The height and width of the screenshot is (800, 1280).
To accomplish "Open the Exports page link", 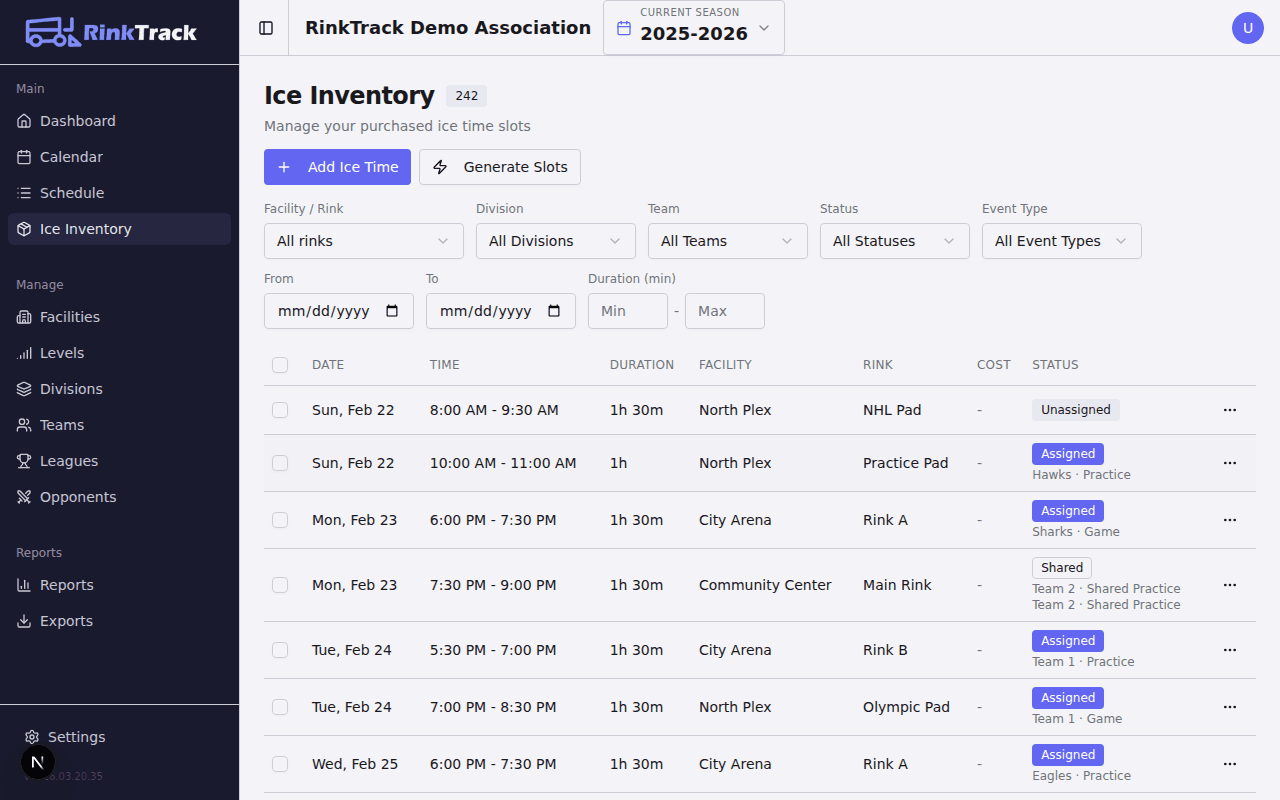I will tap(66, 621).
